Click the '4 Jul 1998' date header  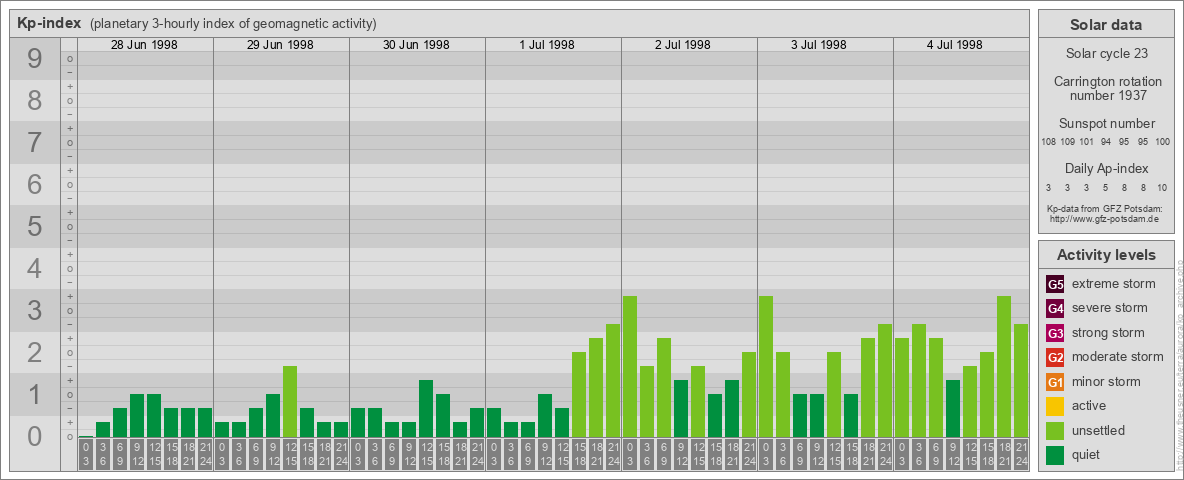click(x=954, y=45)
